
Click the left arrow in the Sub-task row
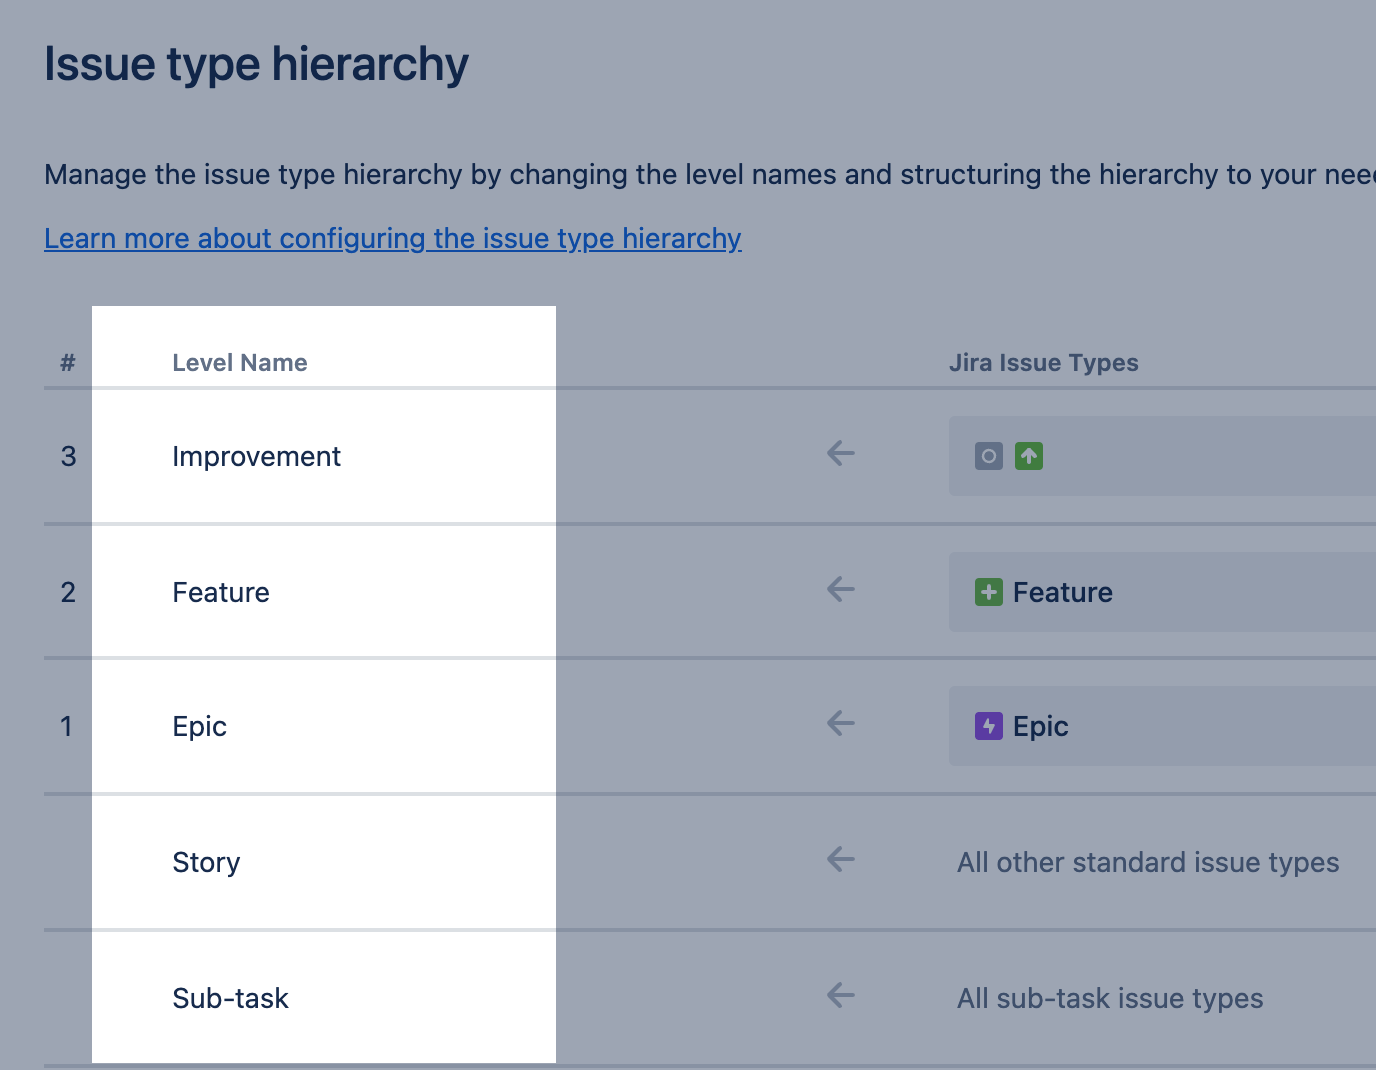tap(841, 996)
